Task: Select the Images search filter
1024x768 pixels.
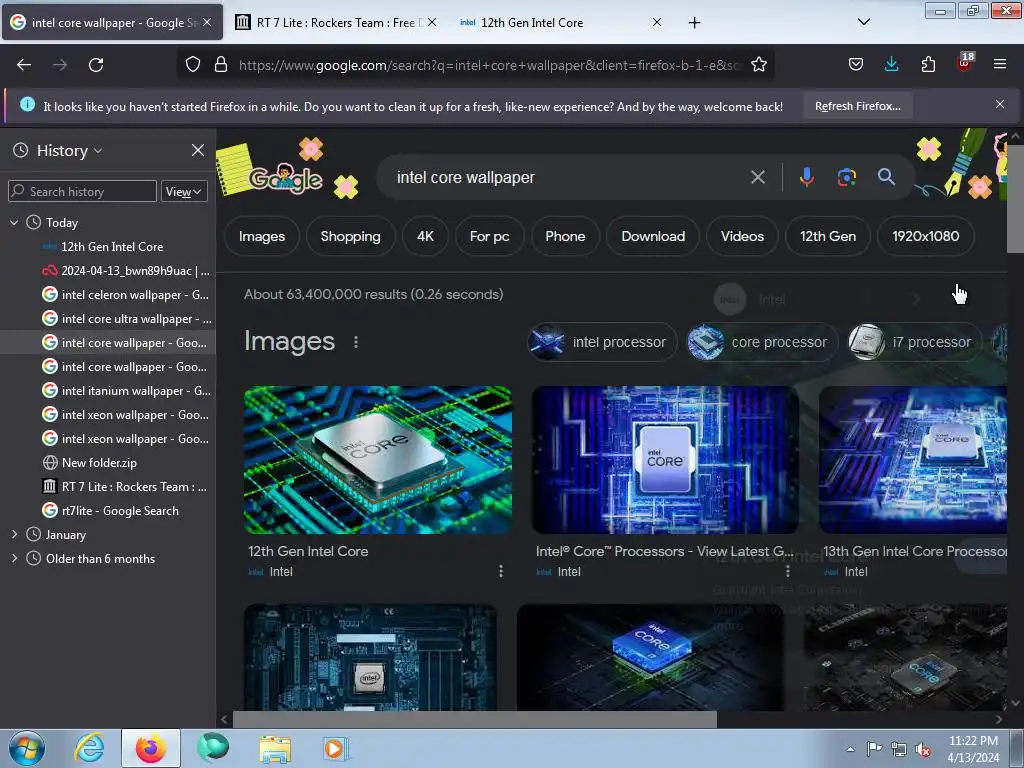Action: [262, 236]
